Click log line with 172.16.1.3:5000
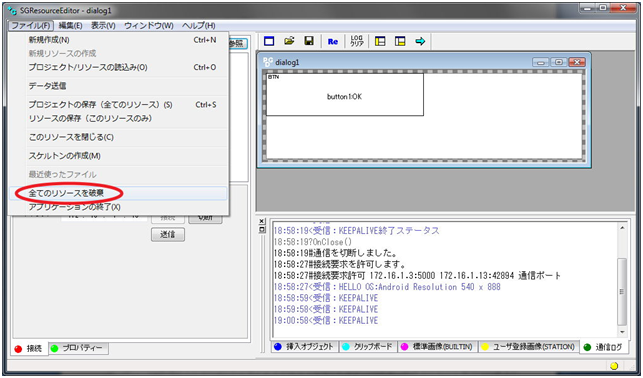This screenshot has height=378, width=643. [417, 276]
